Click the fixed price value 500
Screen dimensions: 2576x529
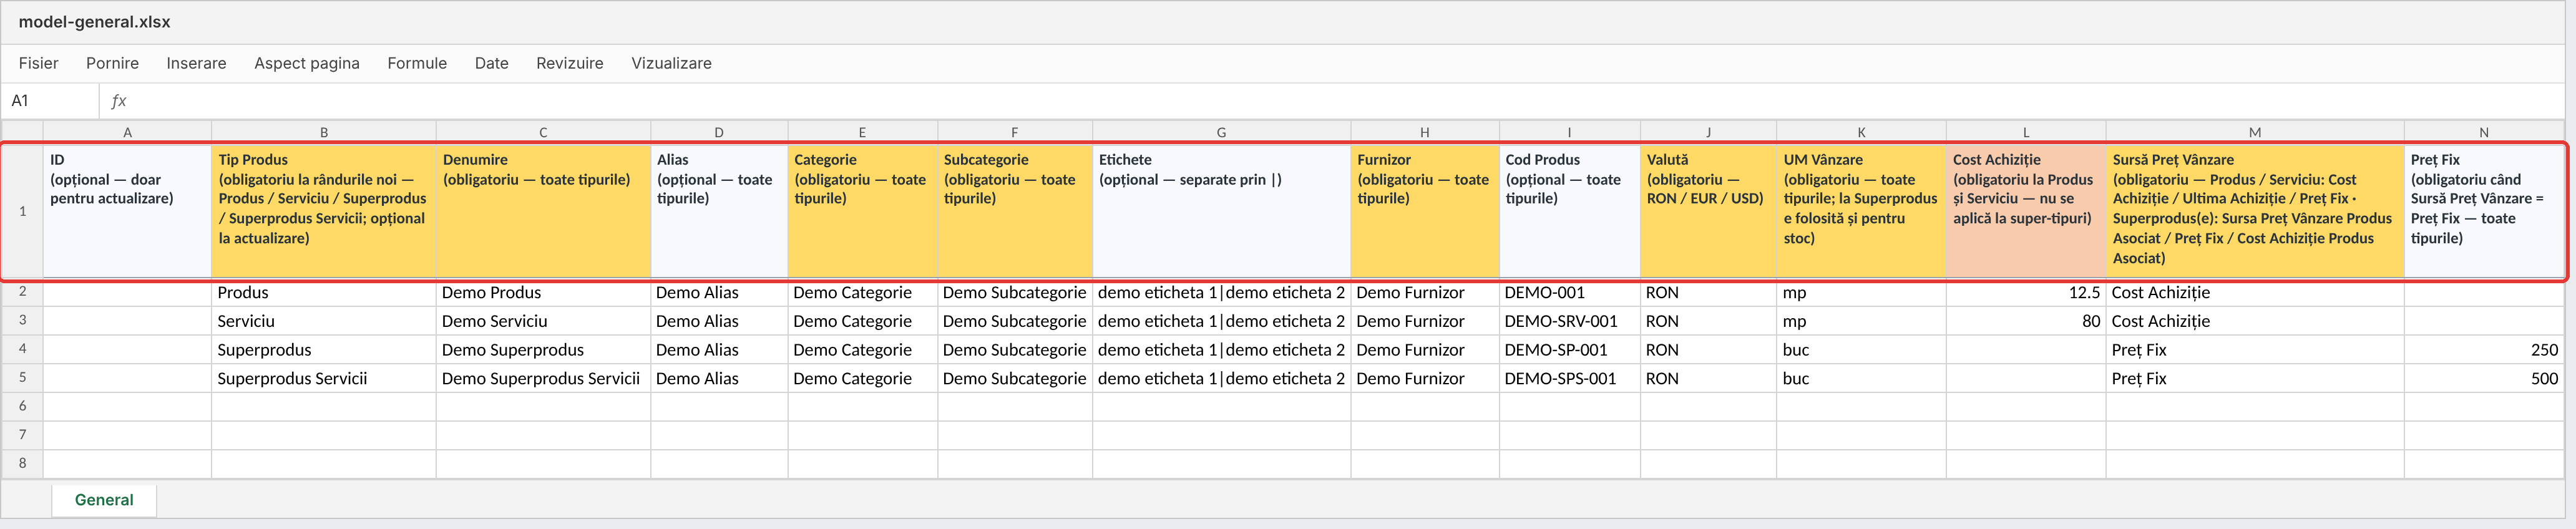(2484, 378)
